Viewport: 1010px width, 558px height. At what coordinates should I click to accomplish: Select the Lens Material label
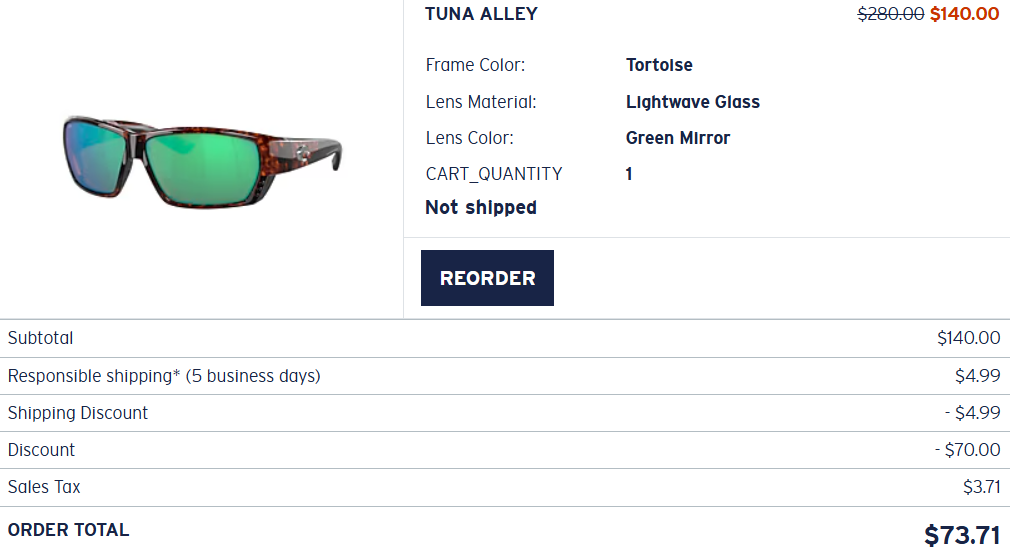click(481, 102)
